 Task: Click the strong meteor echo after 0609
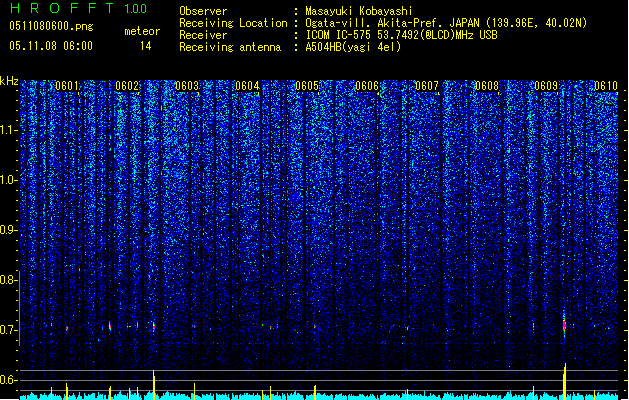click(x=564, y=326)
